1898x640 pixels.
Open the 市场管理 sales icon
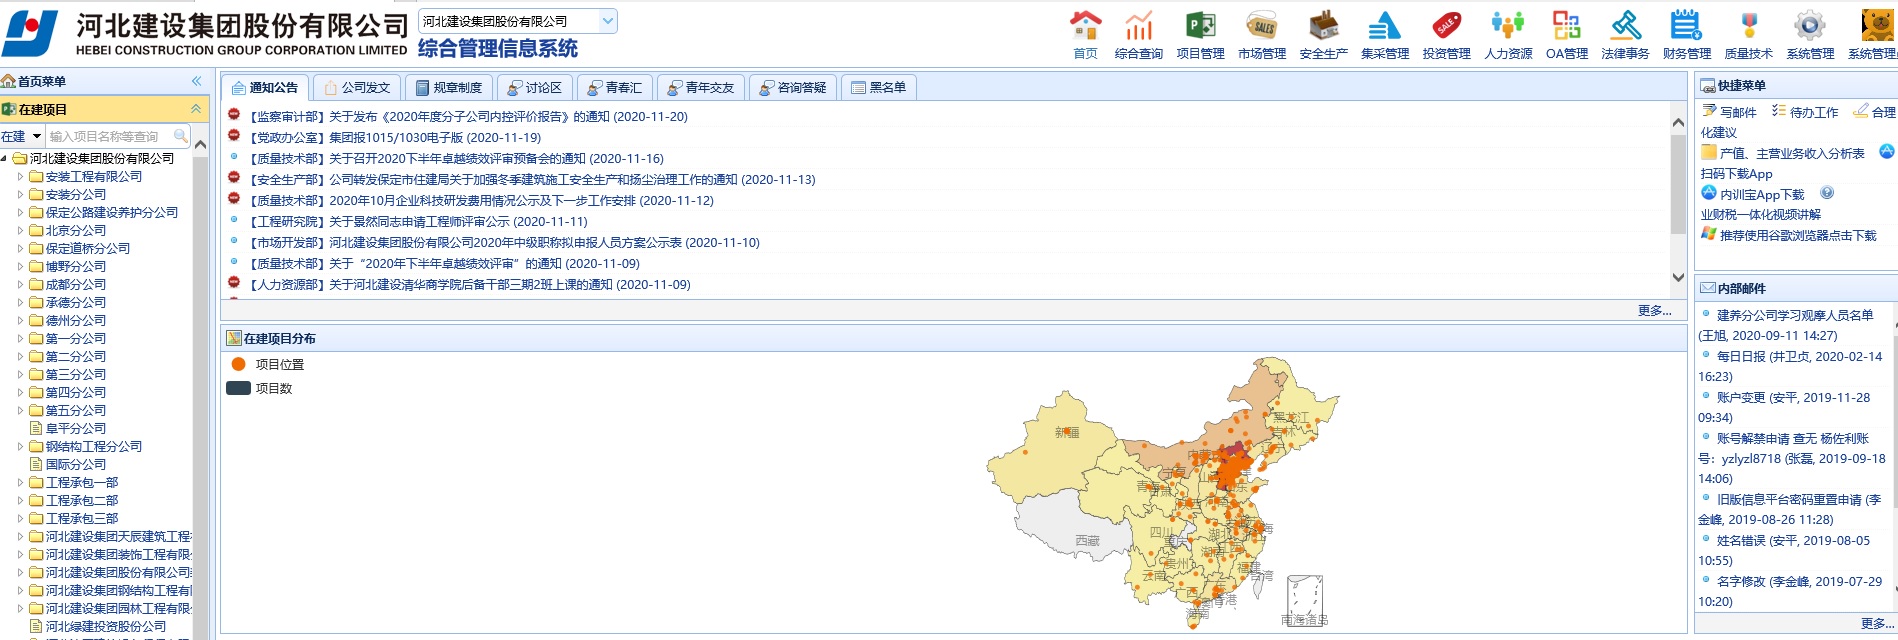click(1262, 26)
